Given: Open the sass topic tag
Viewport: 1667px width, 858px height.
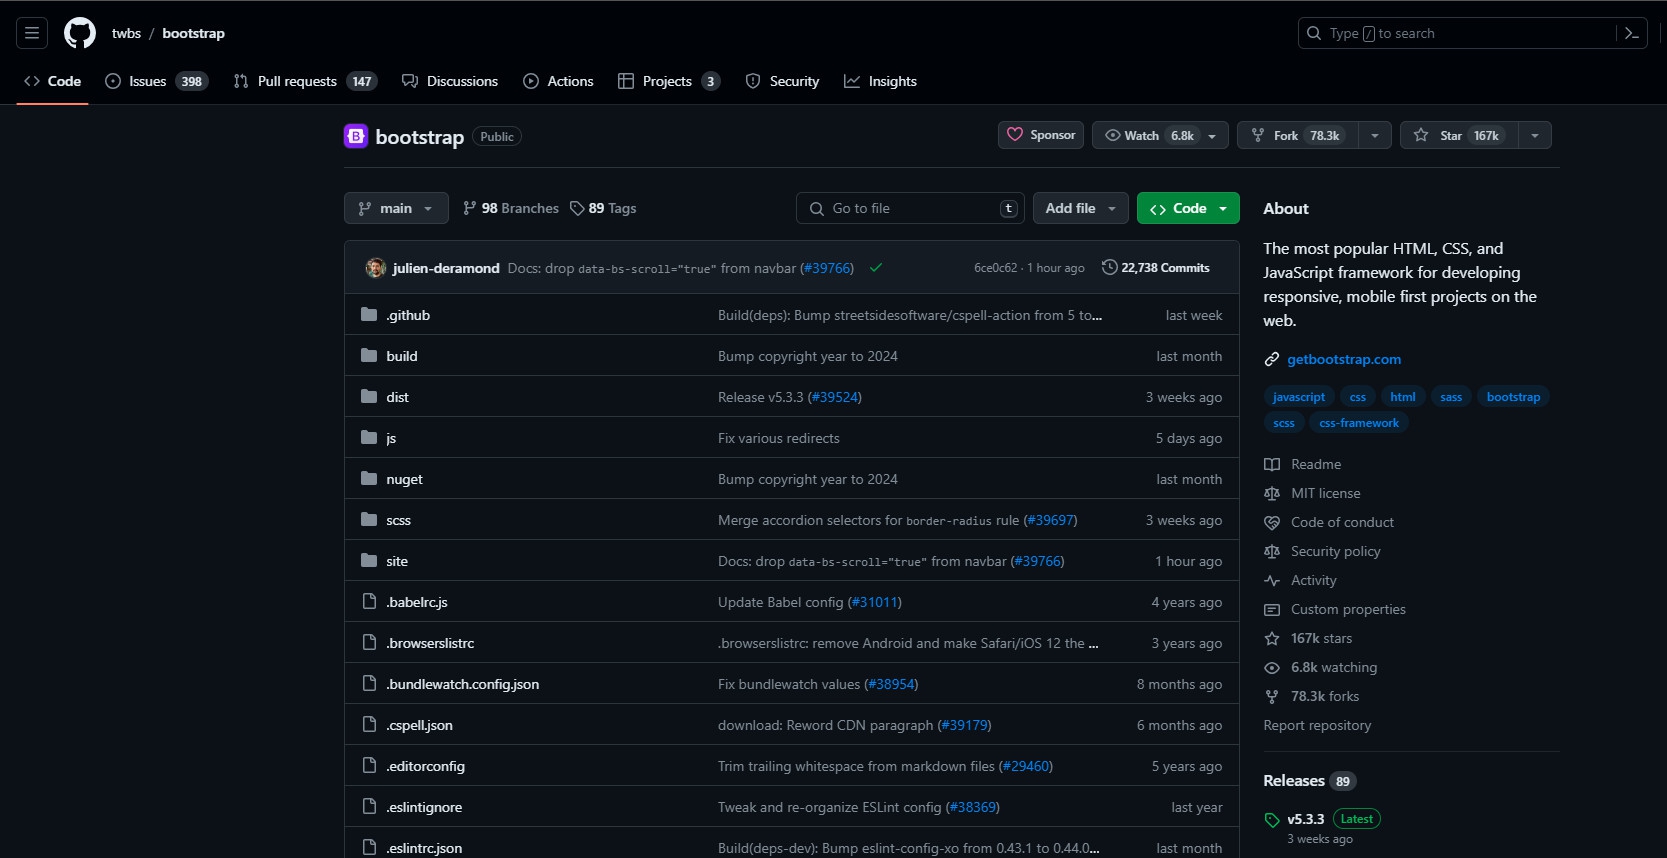Looking at the screenshot, I should pos(1451,397).
